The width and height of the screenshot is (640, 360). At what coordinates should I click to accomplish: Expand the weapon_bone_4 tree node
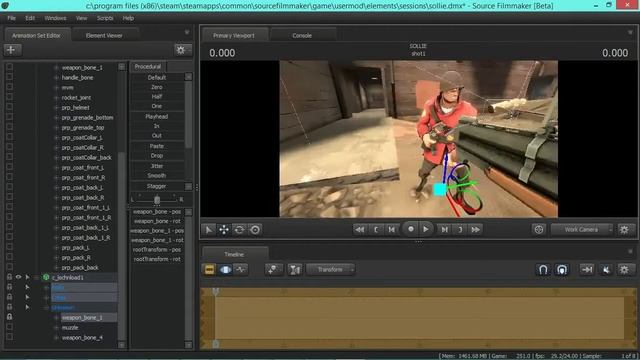pos(56,338)
